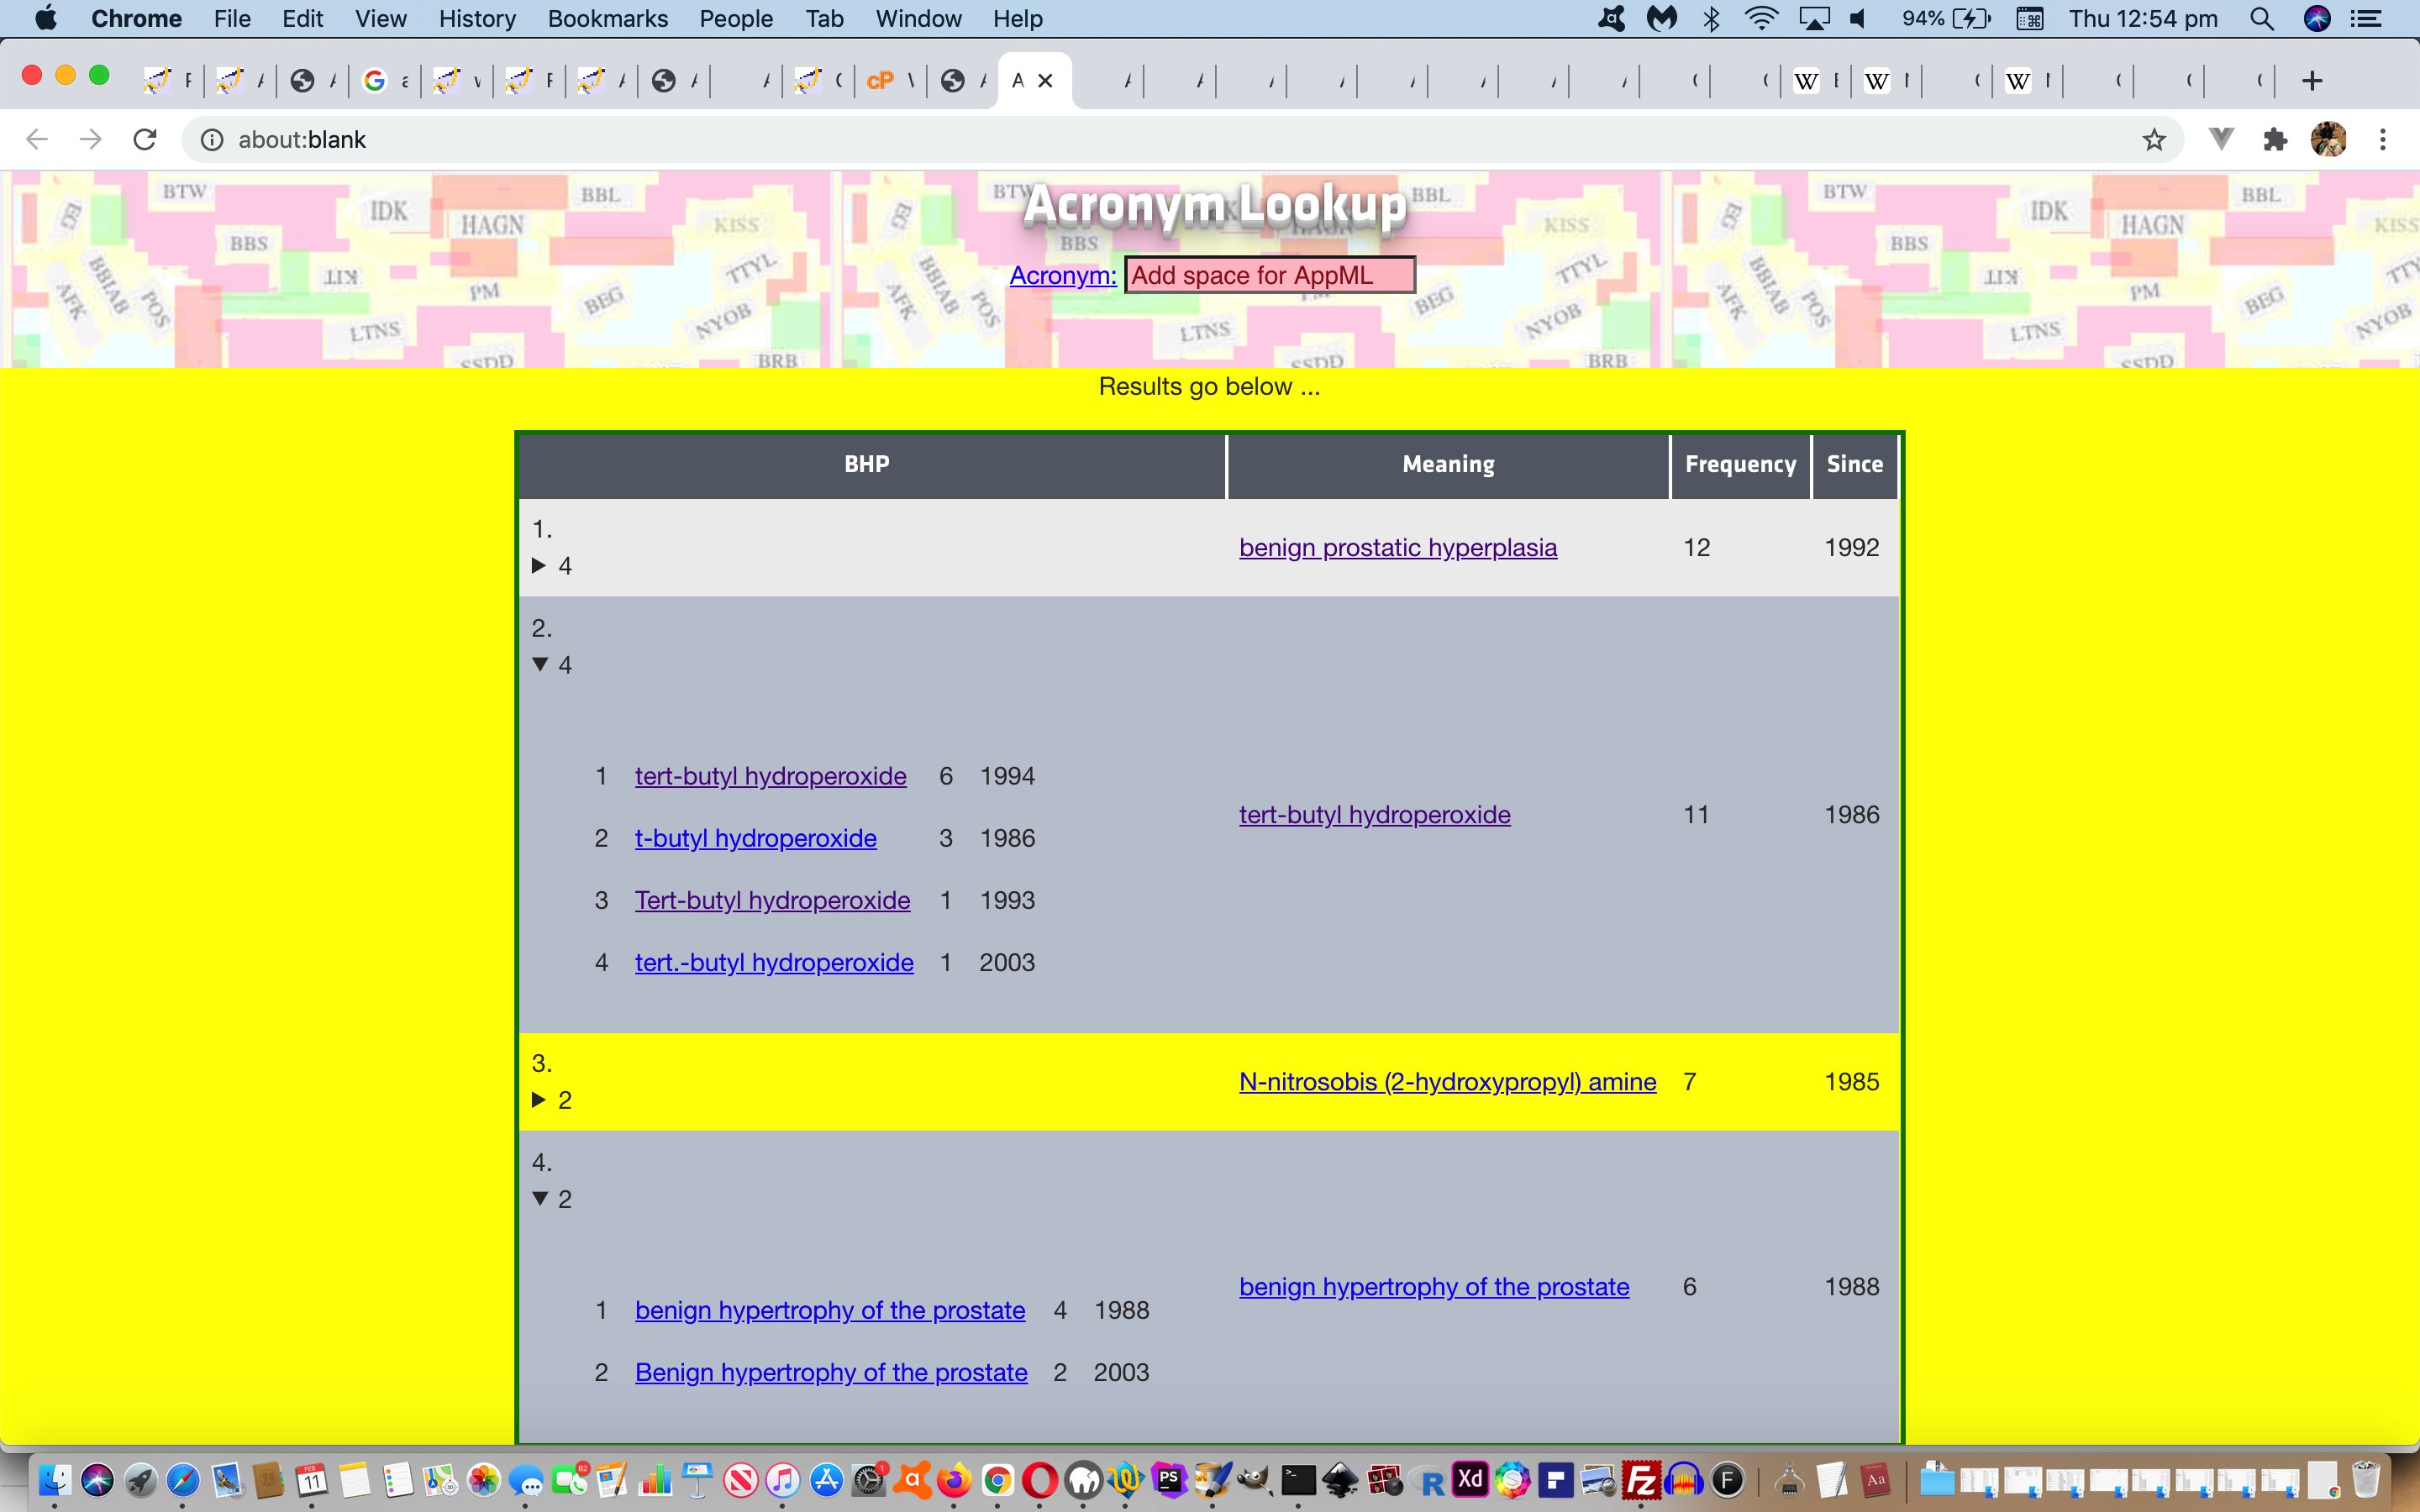2420x1512 pixels.
Task: Click the benign prostatic hyperplasia link
Action: (1396, 545)
